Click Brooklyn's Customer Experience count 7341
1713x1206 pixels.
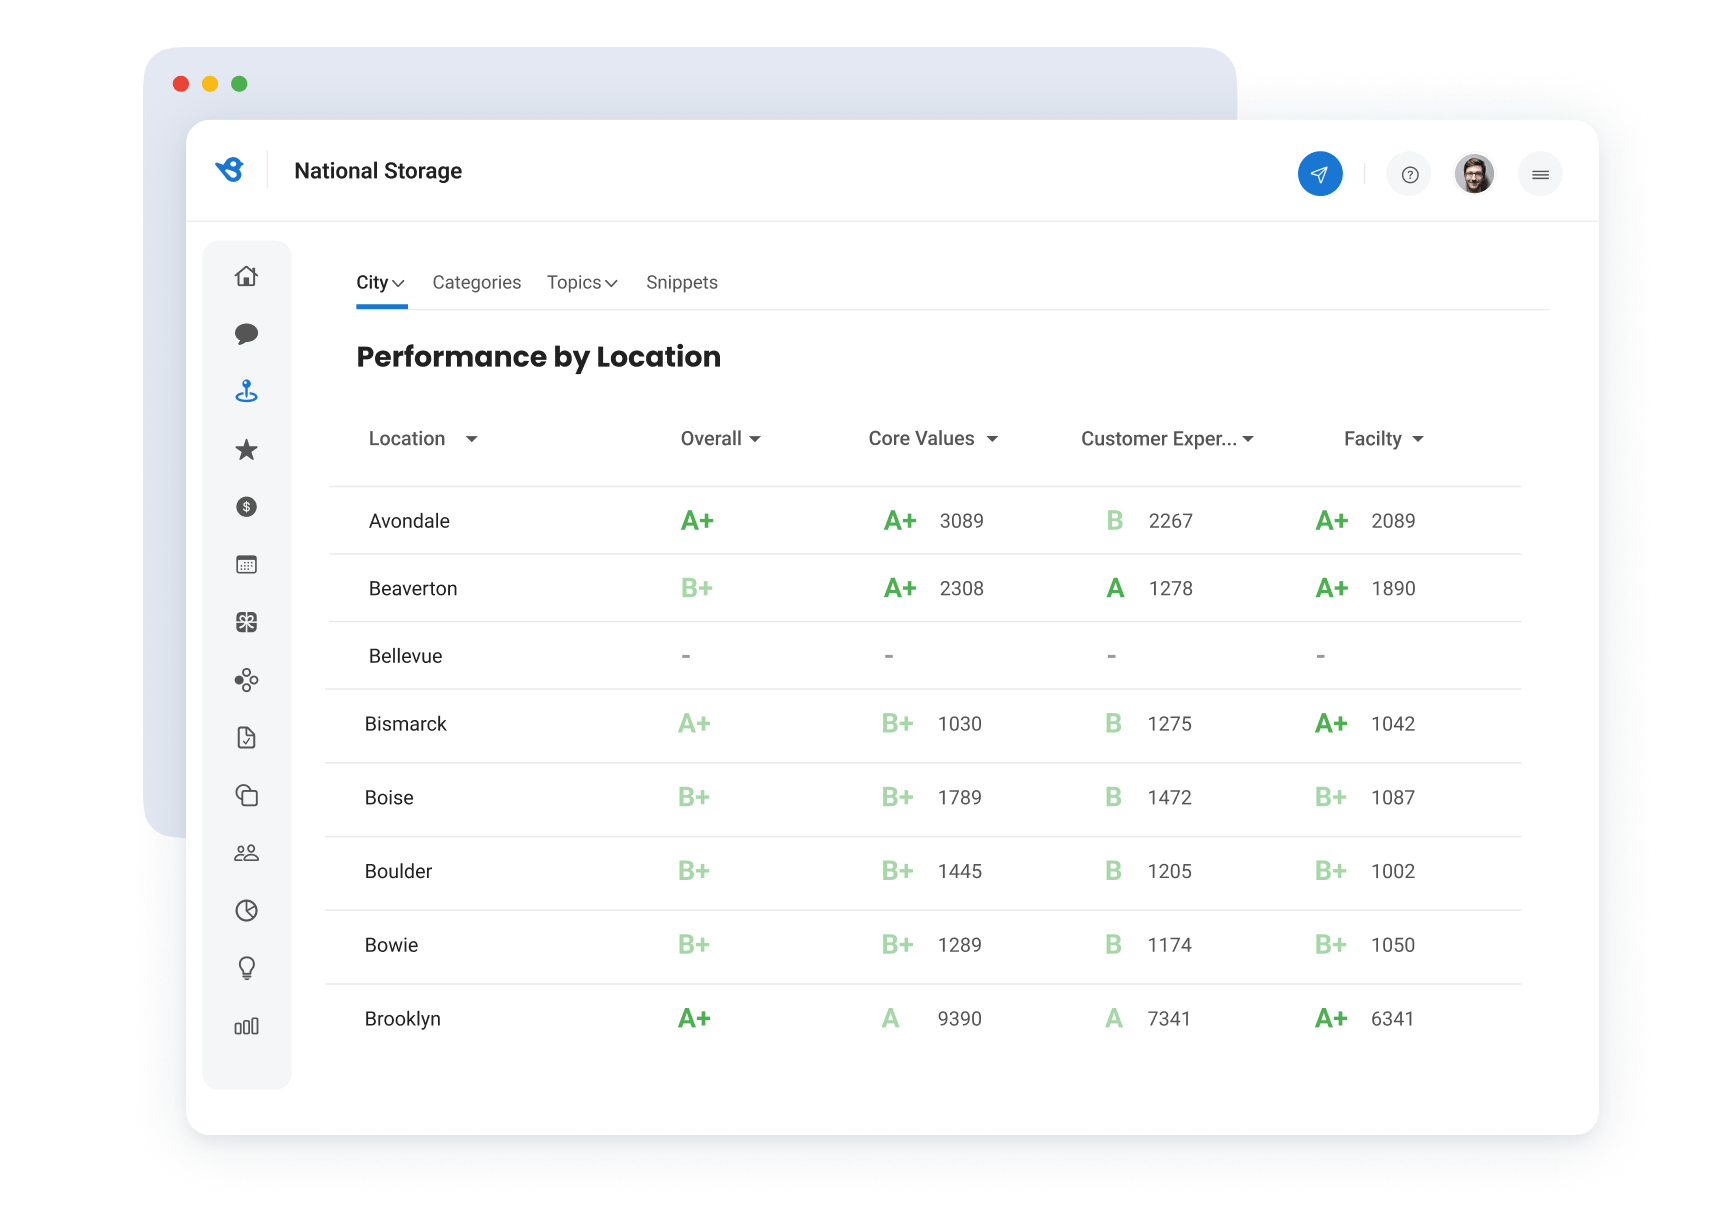tap(1169, 1019)
